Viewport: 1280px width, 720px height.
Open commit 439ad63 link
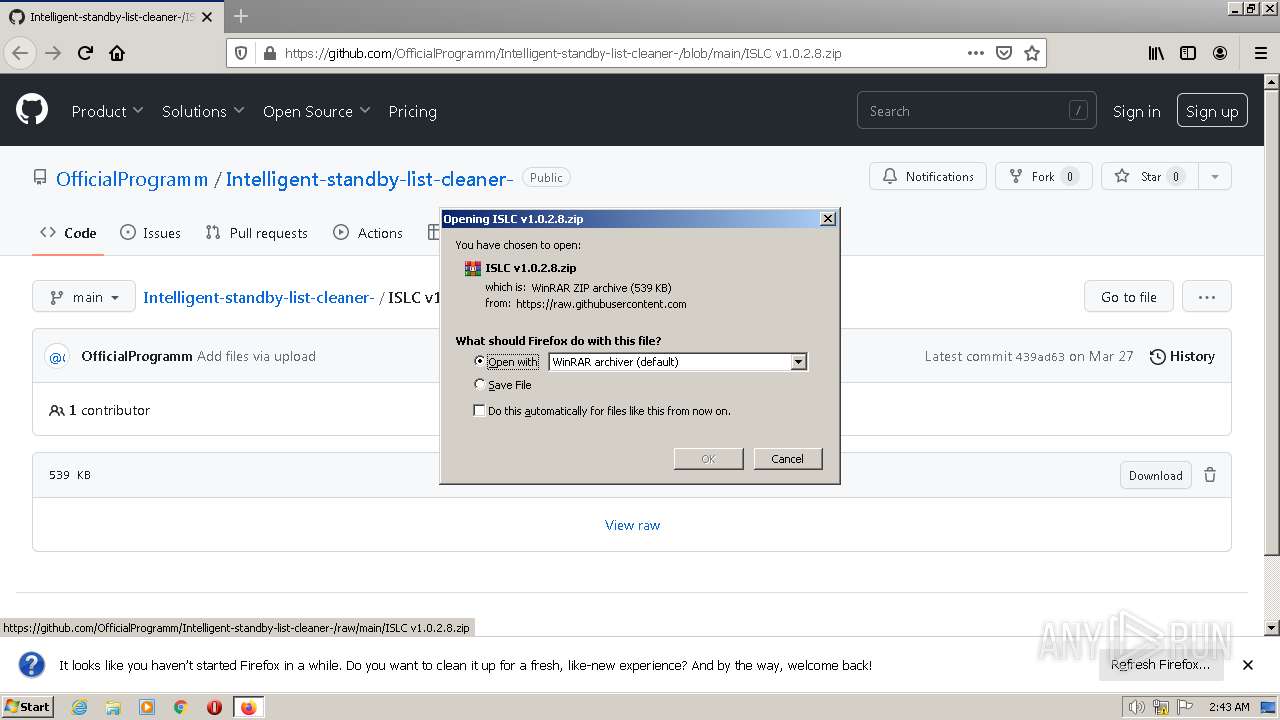(1040, 356)
